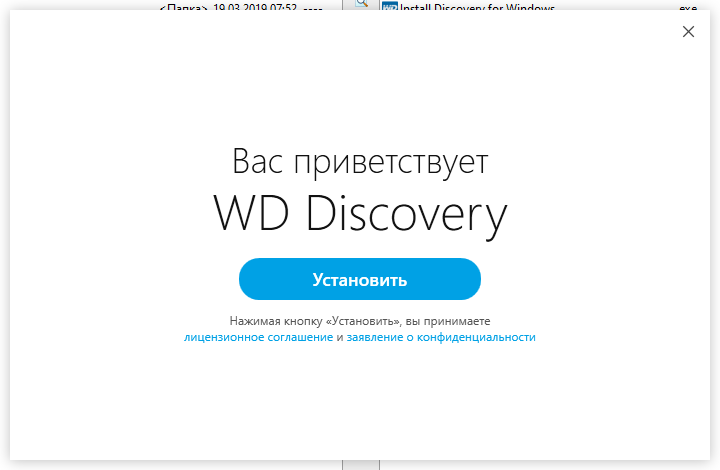This screenshot has height=470, width=720.
Task: Click the Установить install button
Action: click(360, 279)
